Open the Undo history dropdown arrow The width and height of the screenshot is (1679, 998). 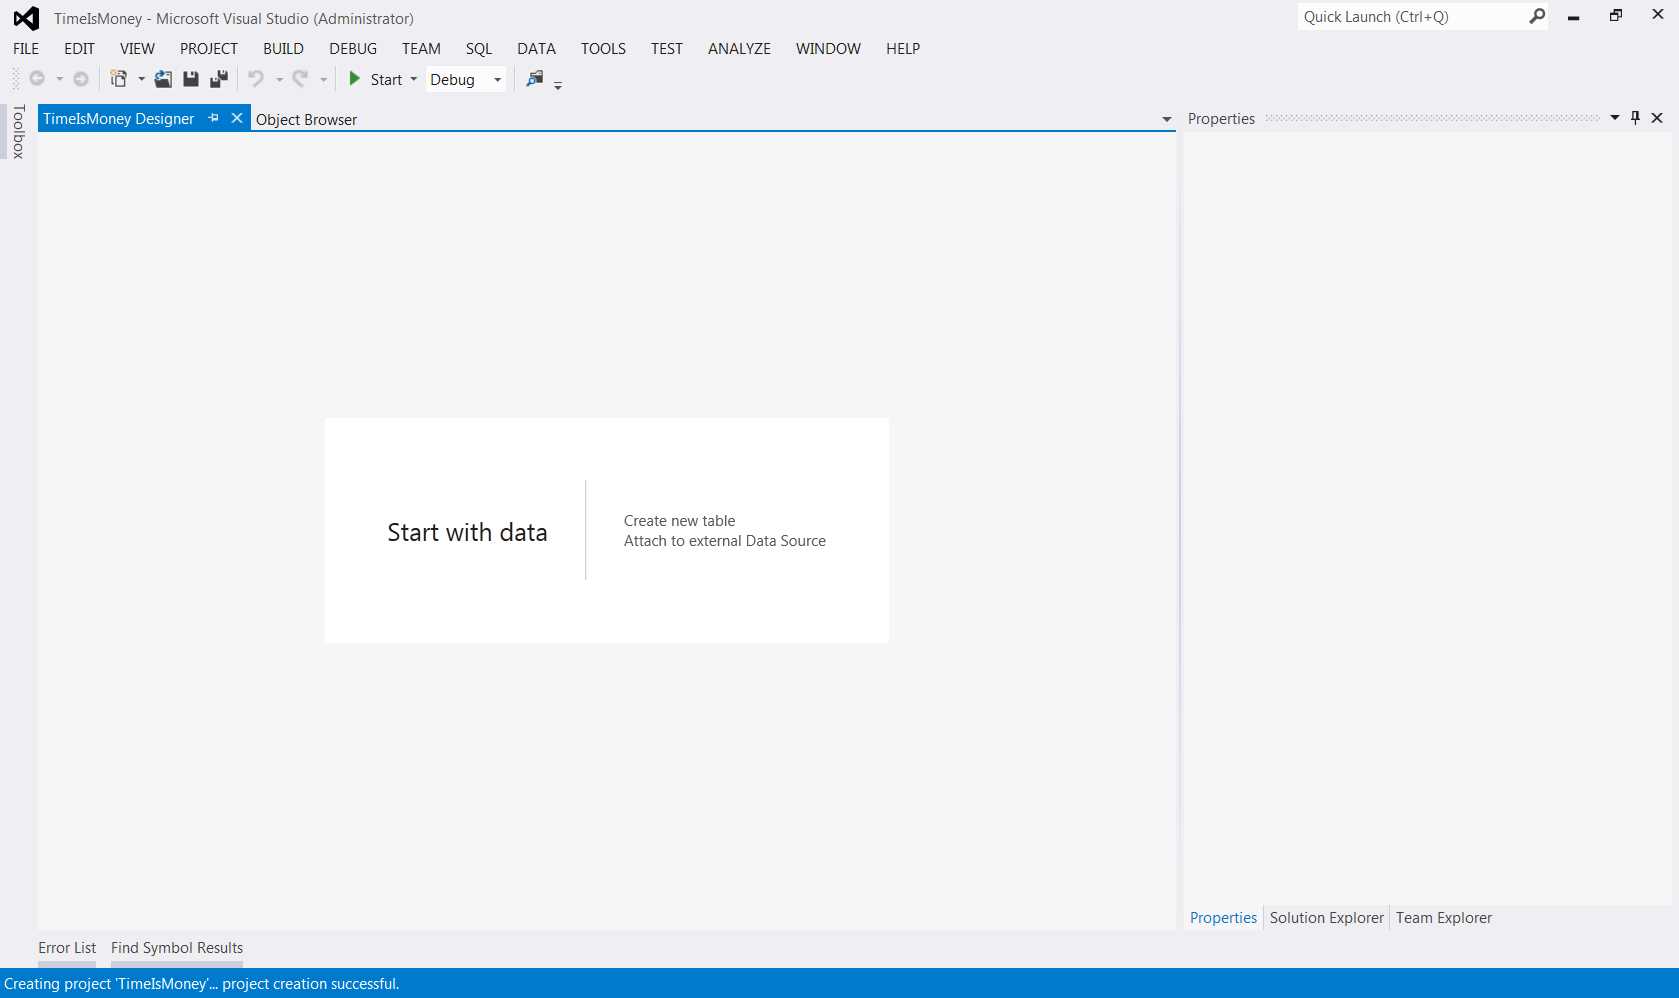click(279, 79)
